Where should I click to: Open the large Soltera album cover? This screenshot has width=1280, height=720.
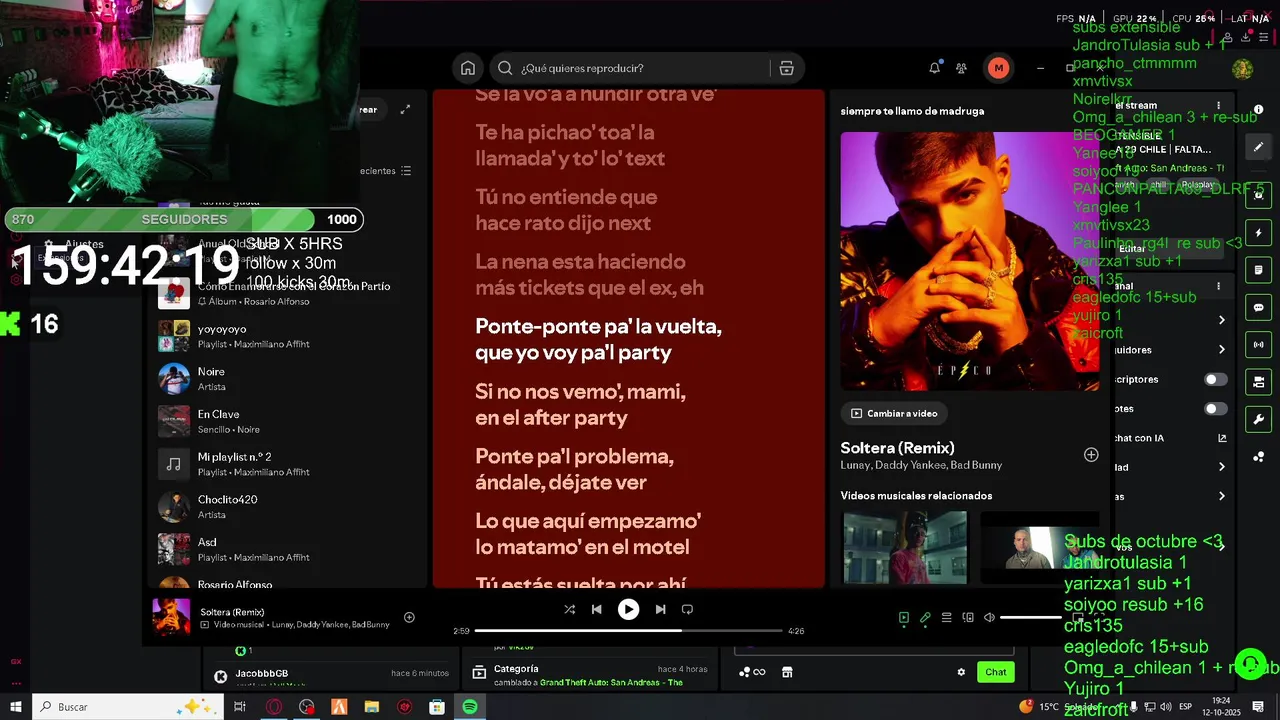pyautogui.click(x=970, y=261)
